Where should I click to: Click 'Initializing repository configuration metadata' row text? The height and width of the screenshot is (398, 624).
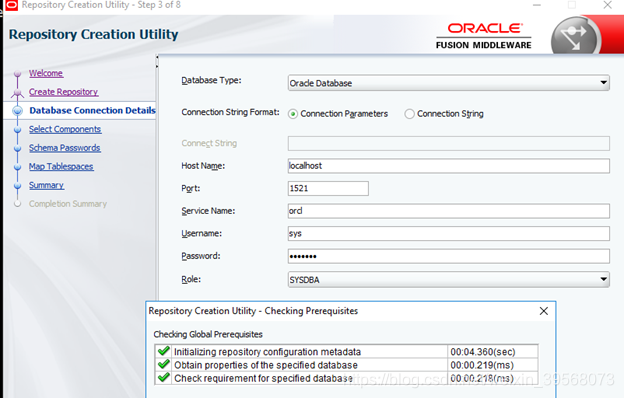(267, 352)
